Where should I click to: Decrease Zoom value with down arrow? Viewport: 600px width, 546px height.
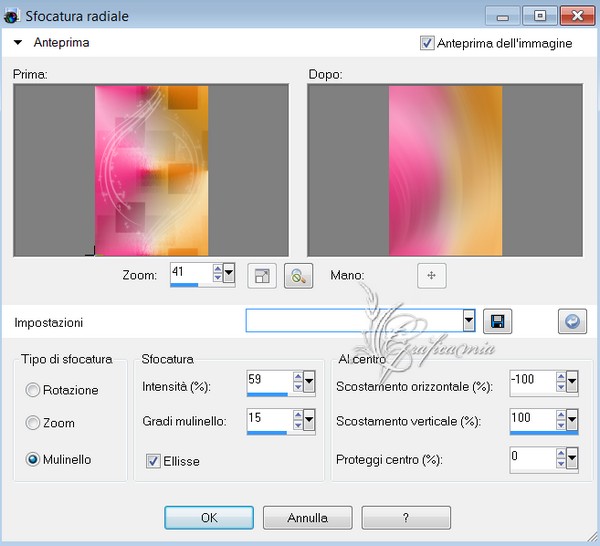(217, 277)
